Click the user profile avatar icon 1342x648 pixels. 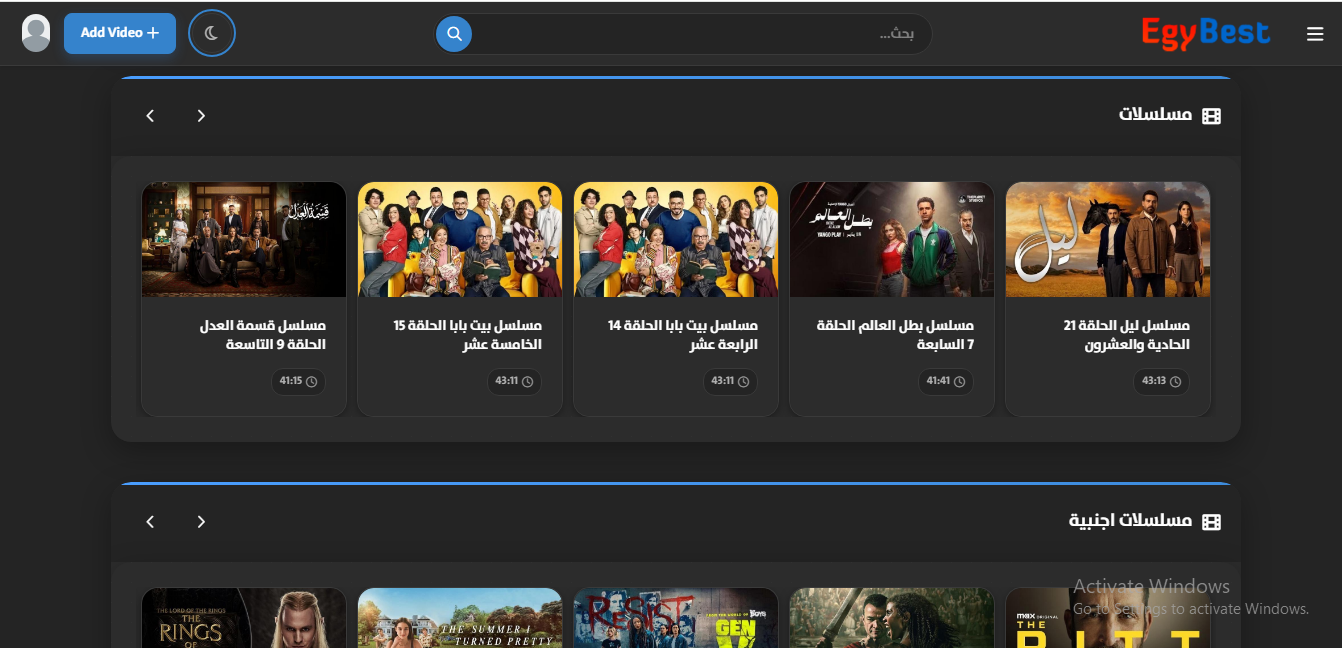tap(36, 33)
